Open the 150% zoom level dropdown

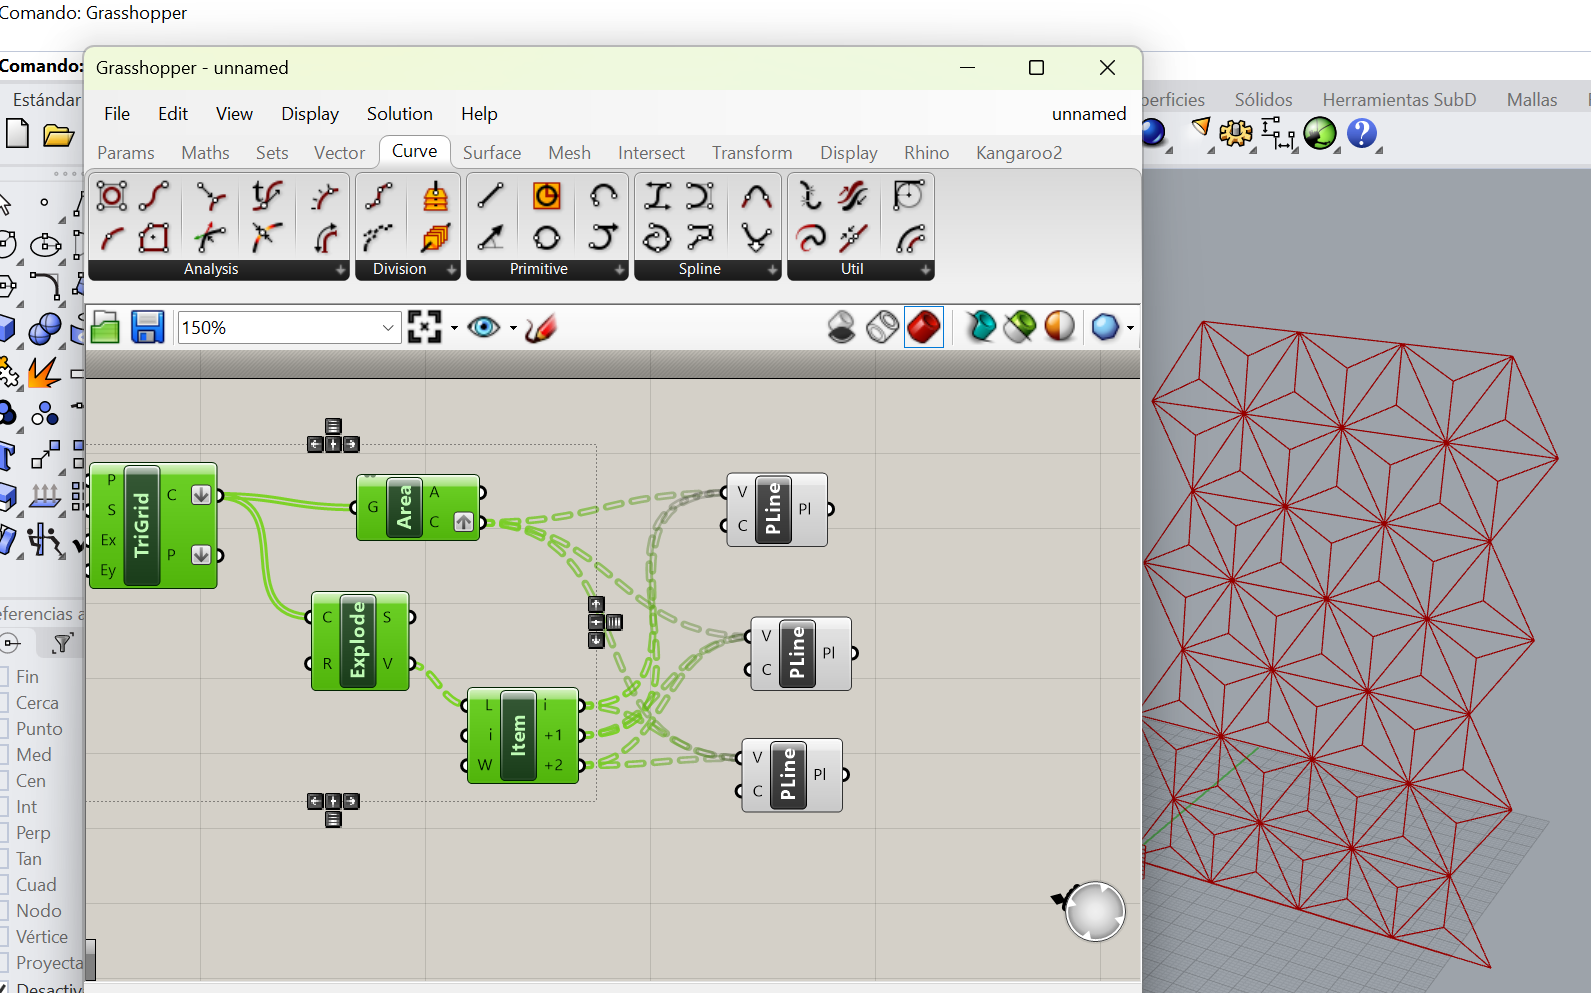click(388, 328)
